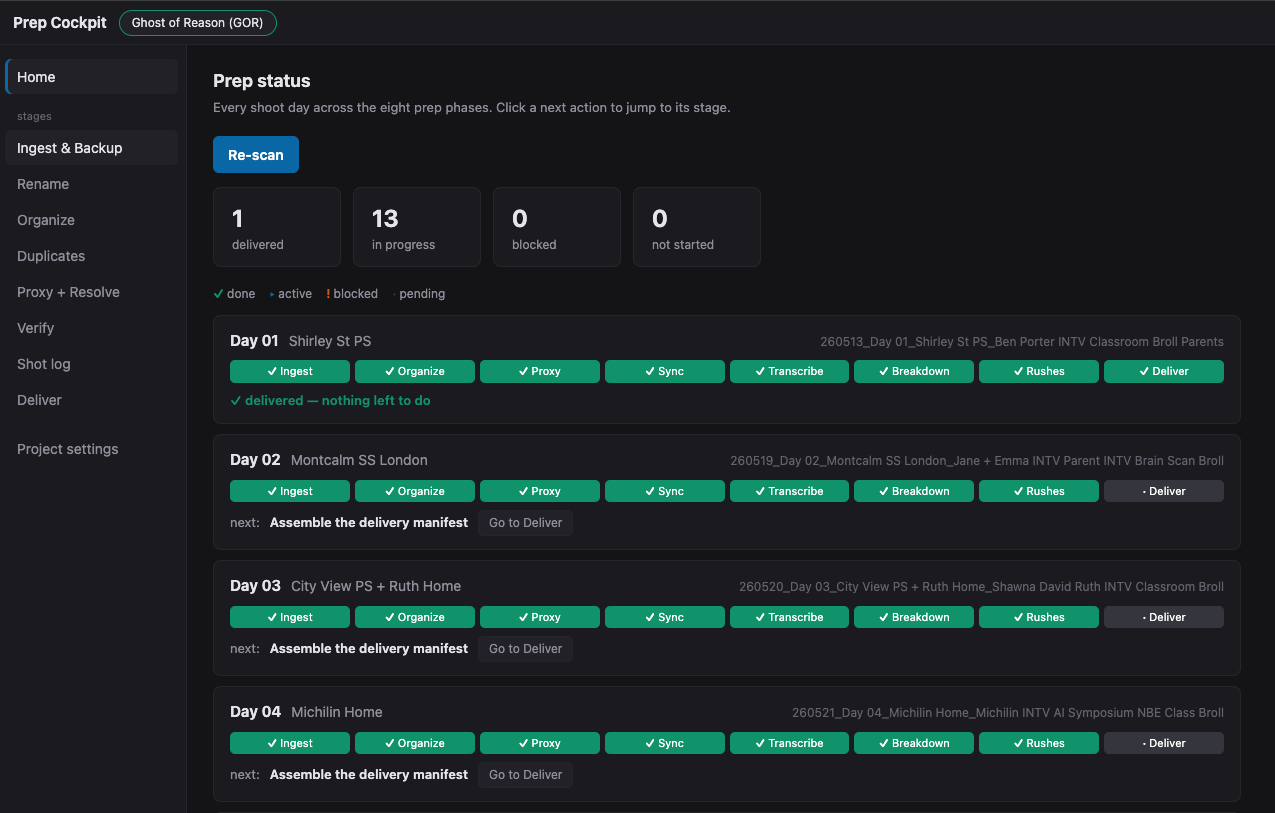
Task: Click the delivered count card
Action: (277, 227)
